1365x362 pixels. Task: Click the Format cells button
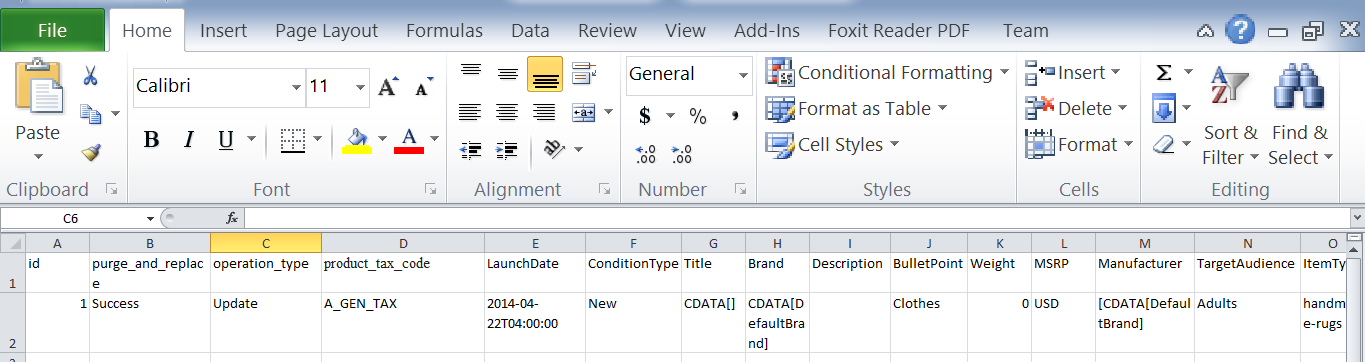[1079, 144]
